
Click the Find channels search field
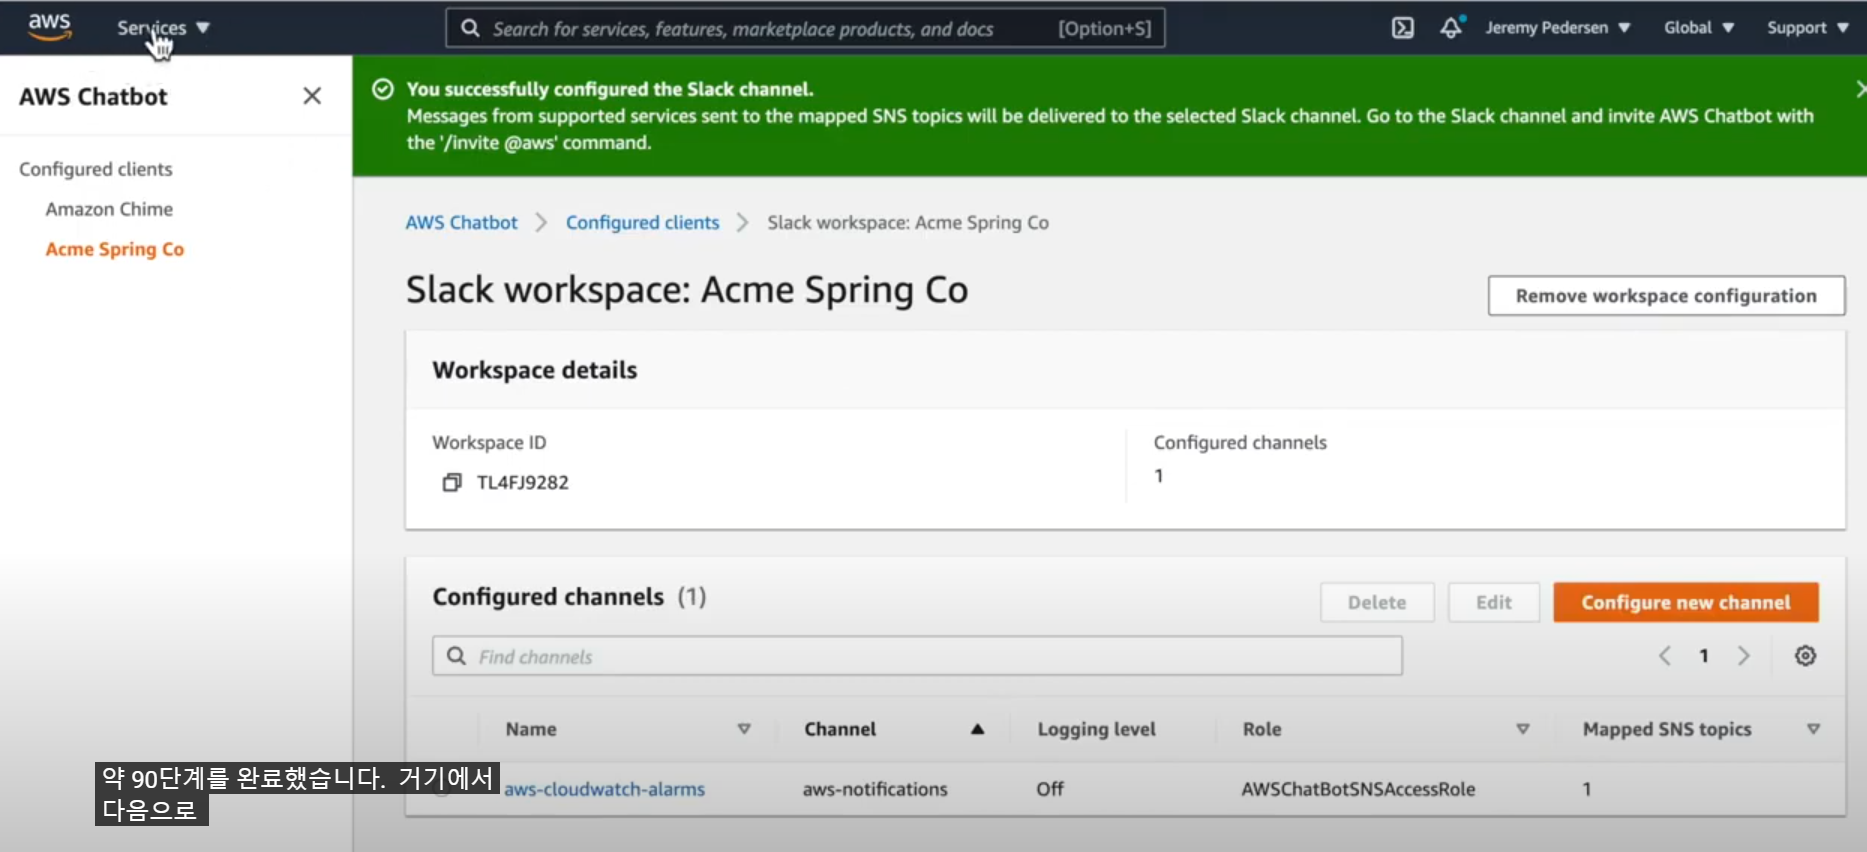917,656
